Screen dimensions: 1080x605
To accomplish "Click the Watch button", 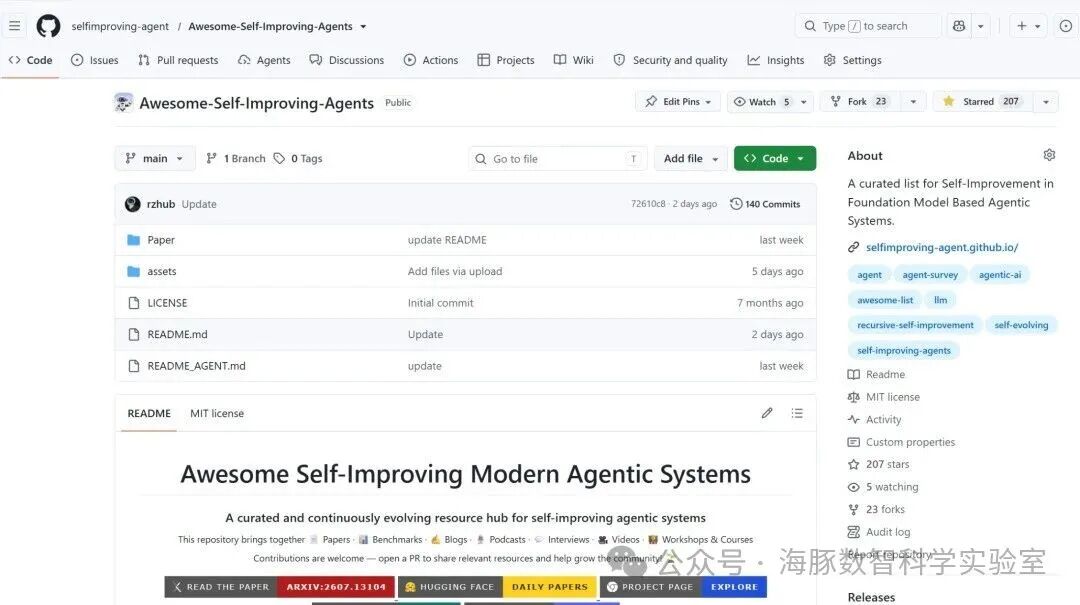I will tap(762, 101).
